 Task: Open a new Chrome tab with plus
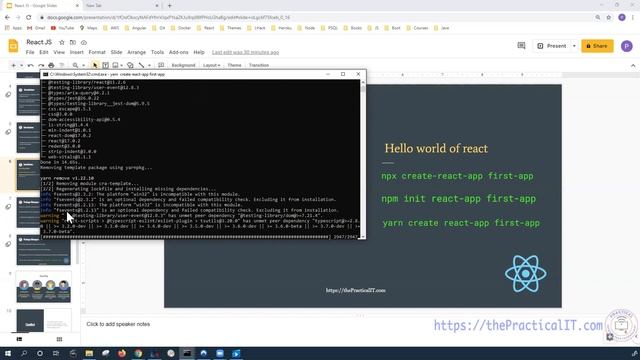169,6
